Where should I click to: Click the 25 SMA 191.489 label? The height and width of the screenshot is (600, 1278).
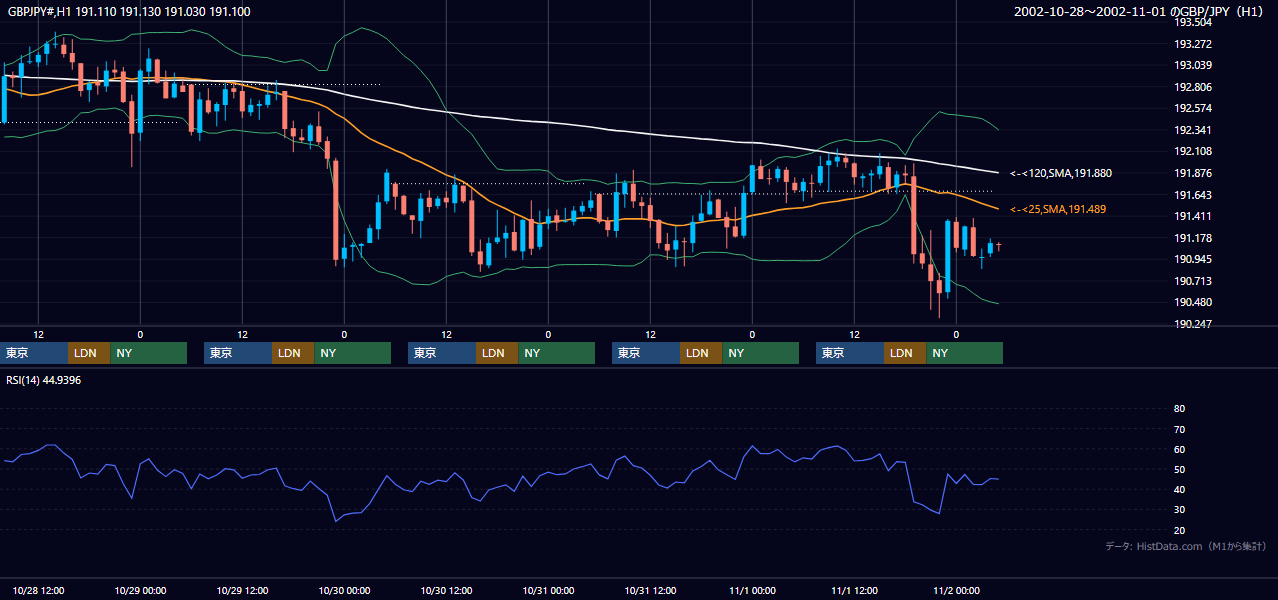pyautogui.click(x=1058, y=209)
